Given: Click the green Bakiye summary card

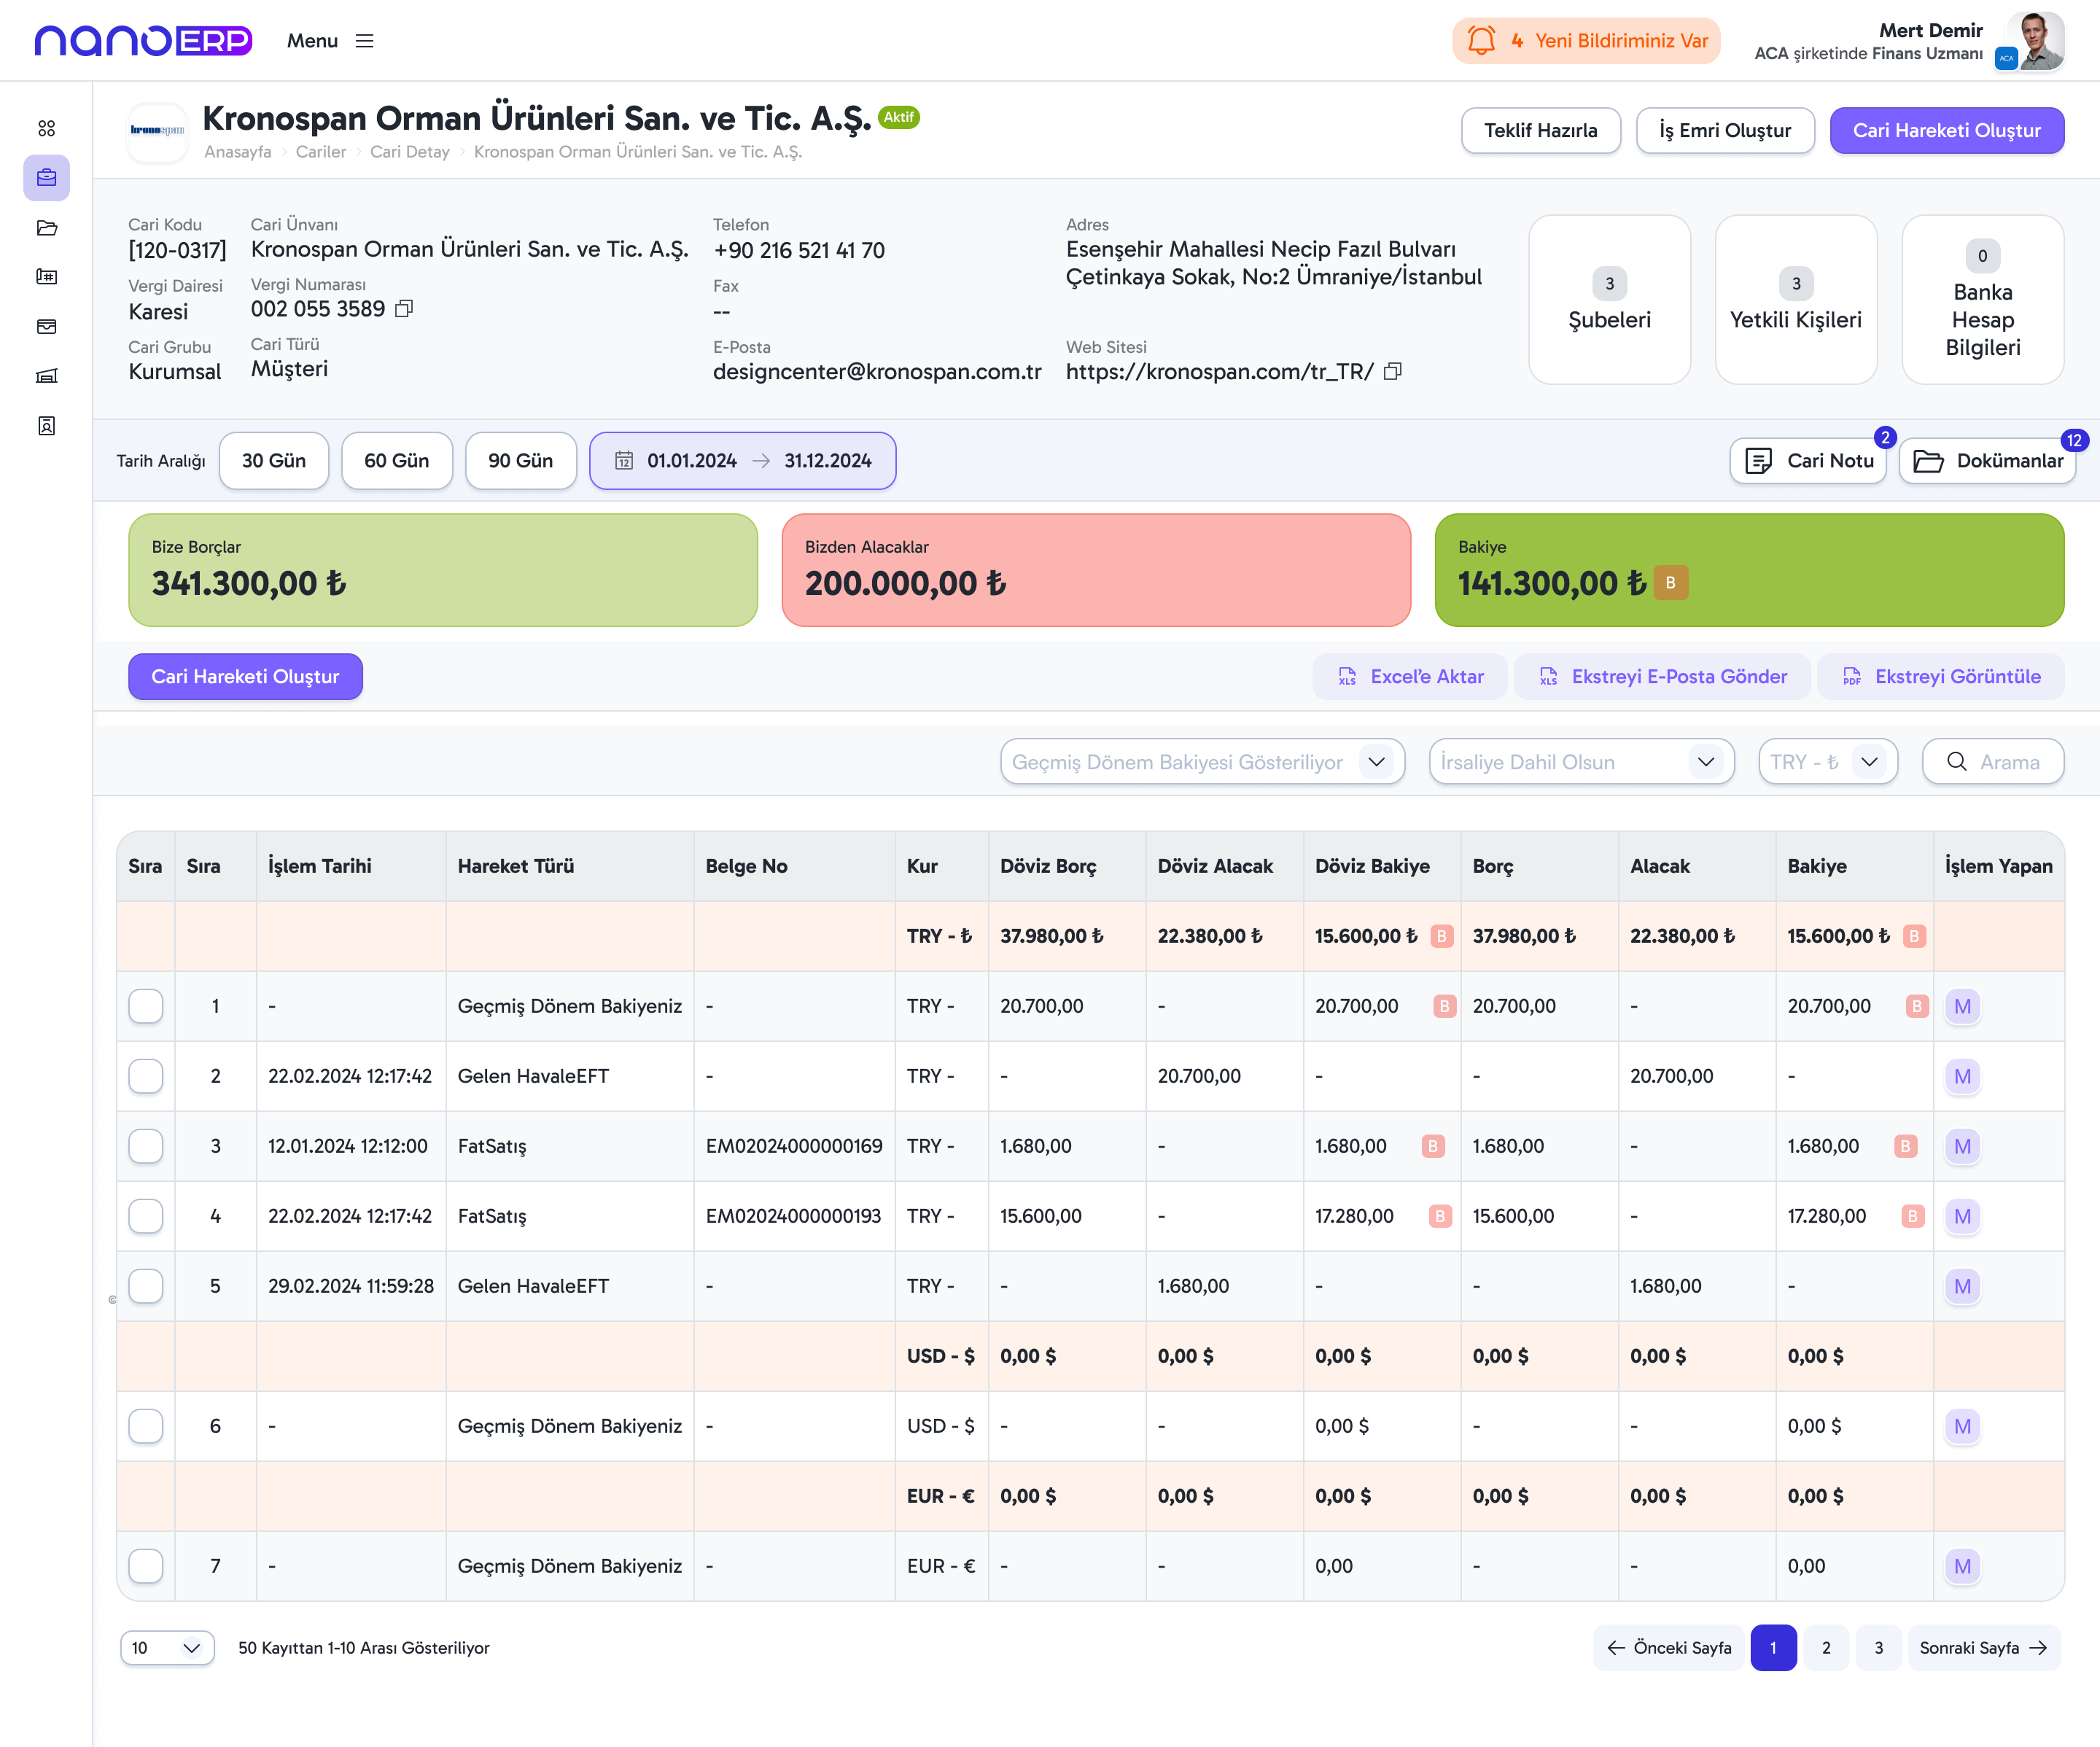Looking at the screenshot, I should click(x=1748, y=570).
